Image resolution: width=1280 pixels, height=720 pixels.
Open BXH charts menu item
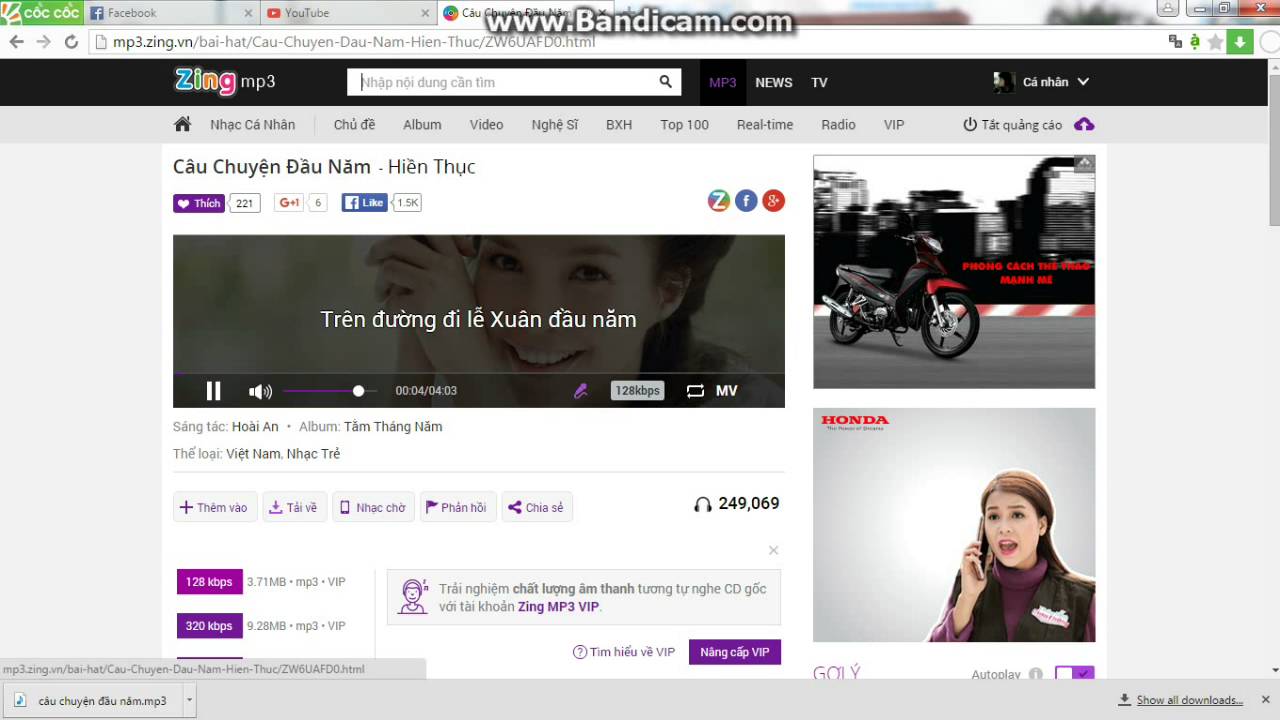619,125
